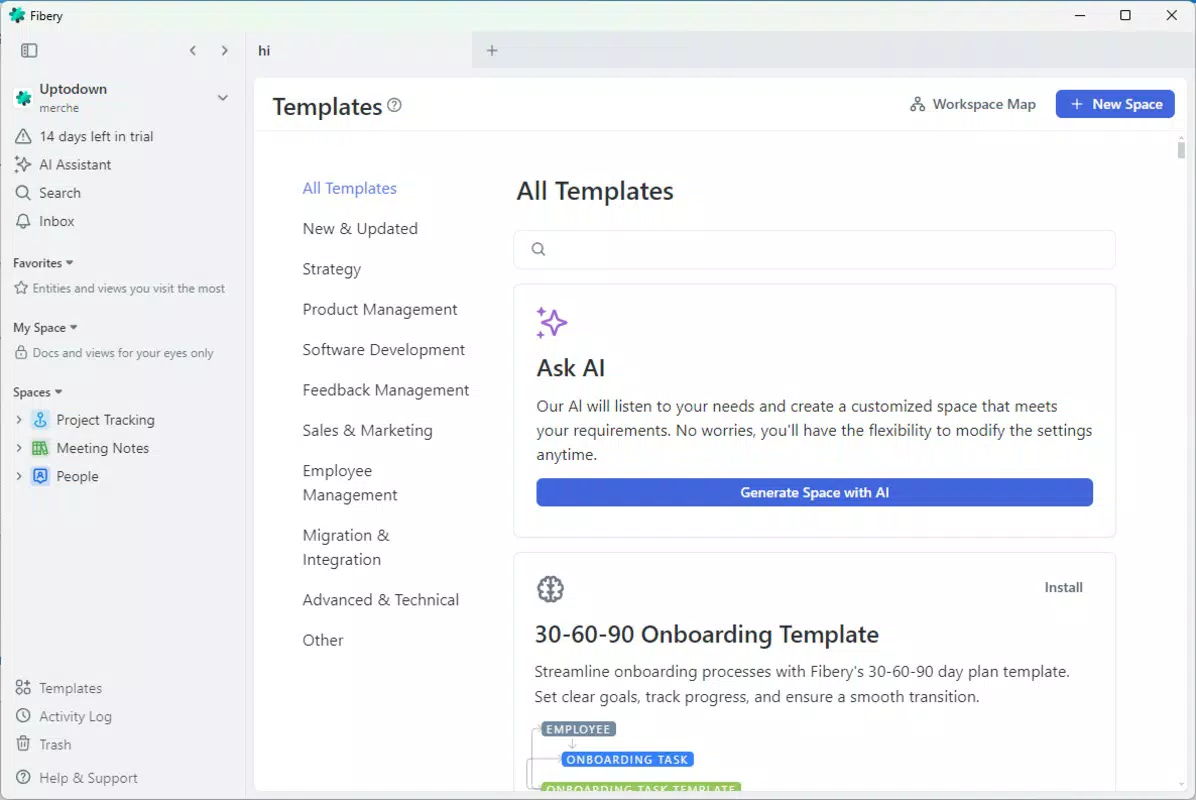The height and width of the screenshot is (800, 1196).
Task: Click the Uptodown workspace logo
Action: (x=24, y=98)
